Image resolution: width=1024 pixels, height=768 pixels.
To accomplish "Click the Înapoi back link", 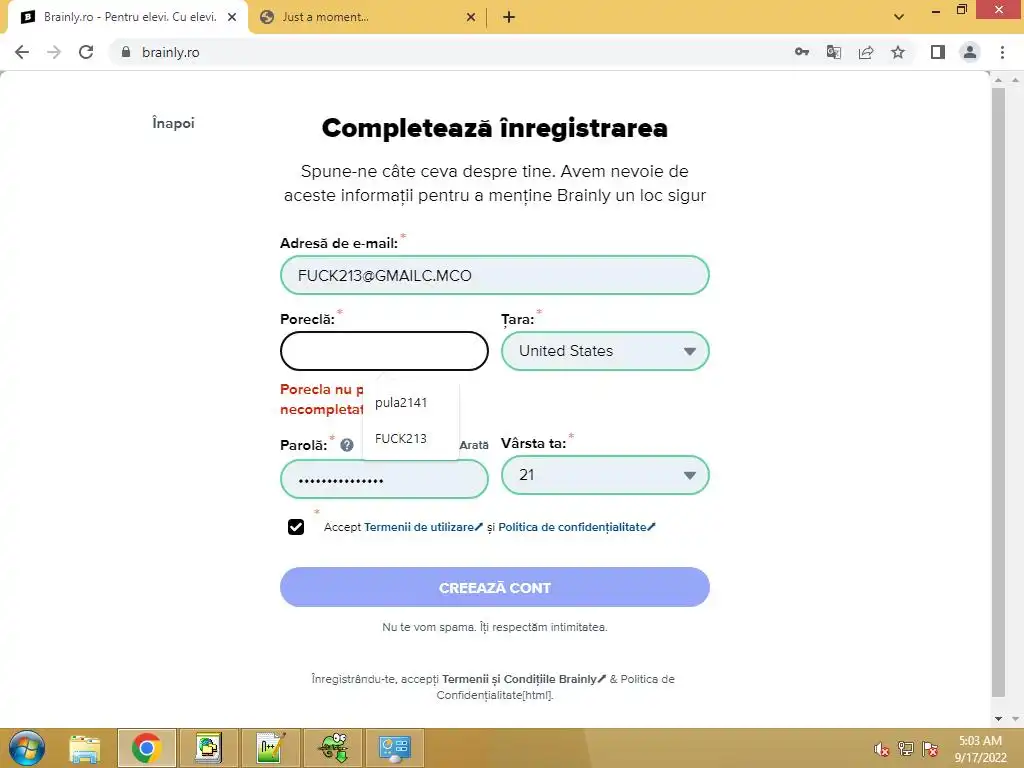I will point(173,123).
